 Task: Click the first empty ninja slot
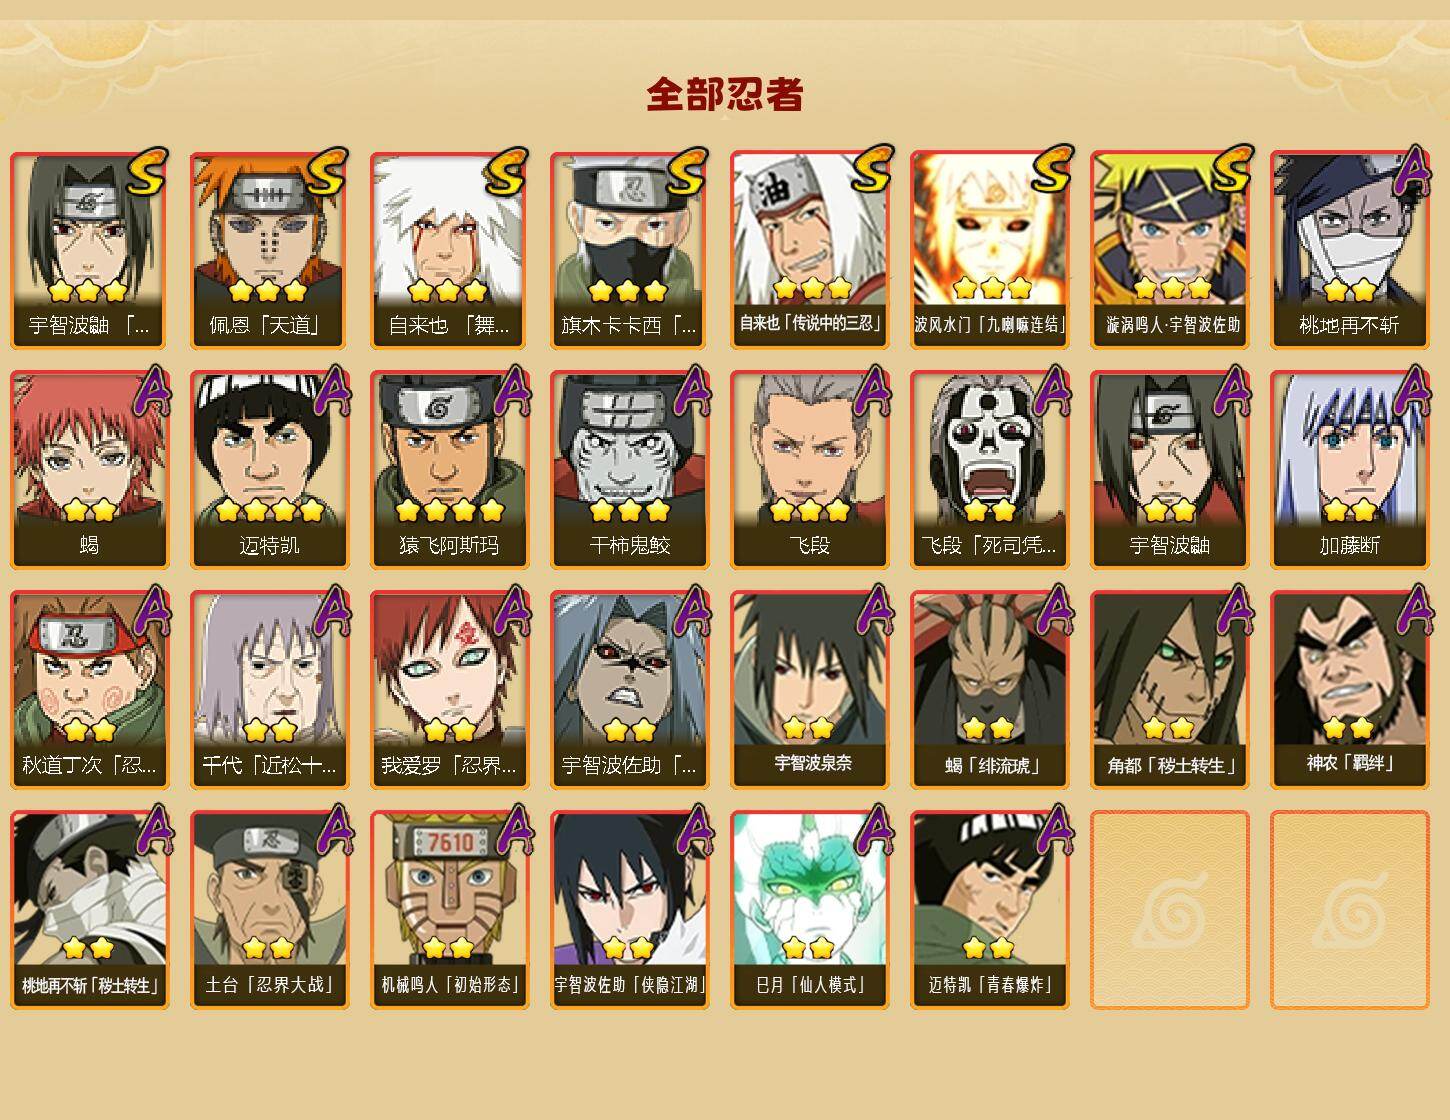click(1170, 910)
